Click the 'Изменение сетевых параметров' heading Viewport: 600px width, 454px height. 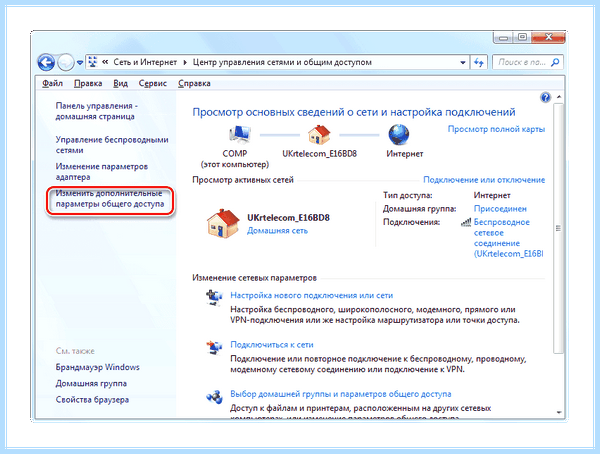point(254,278)
